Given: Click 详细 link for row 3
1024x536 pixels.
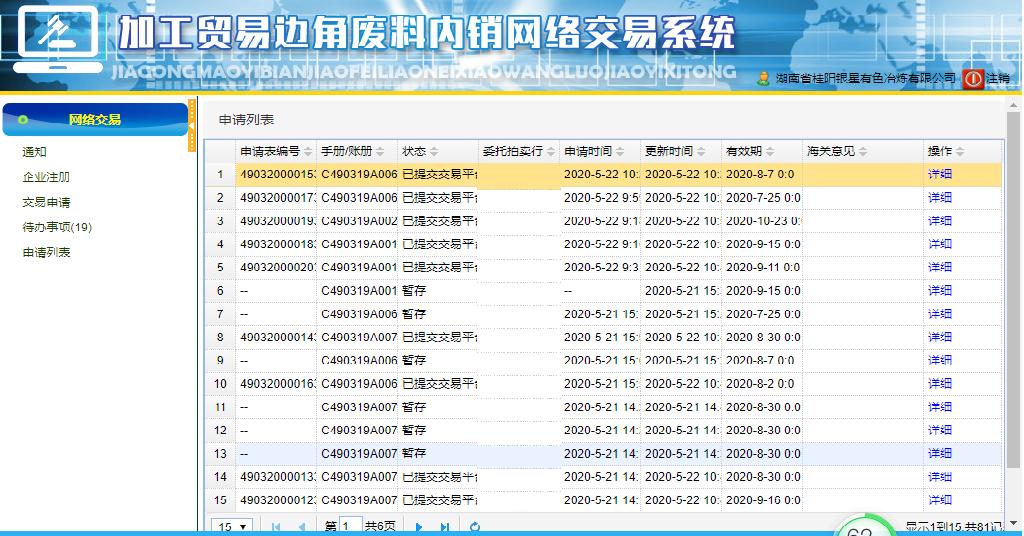Looking at the screenshot, I should pyautogui.click(x=940, y=221).
